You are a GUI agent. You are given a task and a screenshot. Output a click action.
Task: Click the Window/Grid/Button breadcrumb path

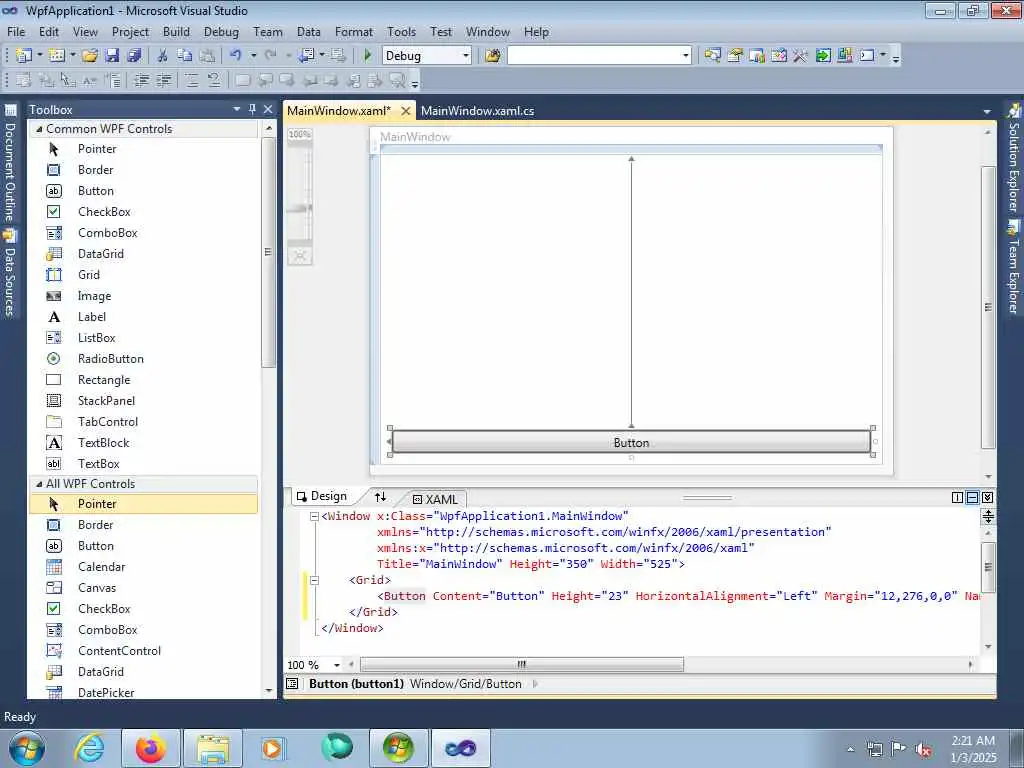466,684
